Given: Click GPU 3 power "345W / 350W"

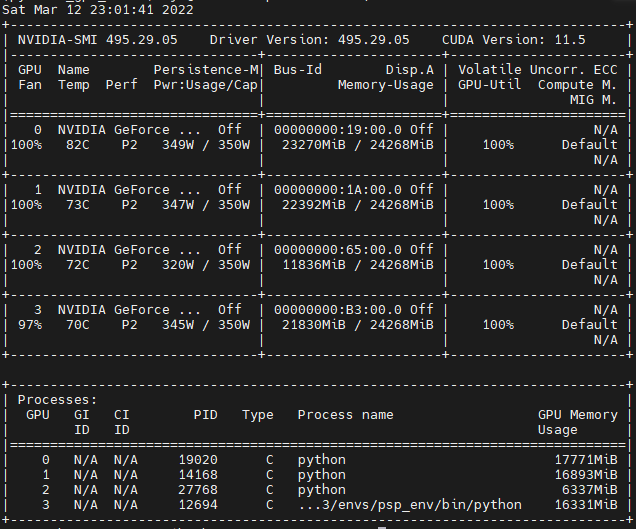Looking at the screenshot, I should 206,325.
